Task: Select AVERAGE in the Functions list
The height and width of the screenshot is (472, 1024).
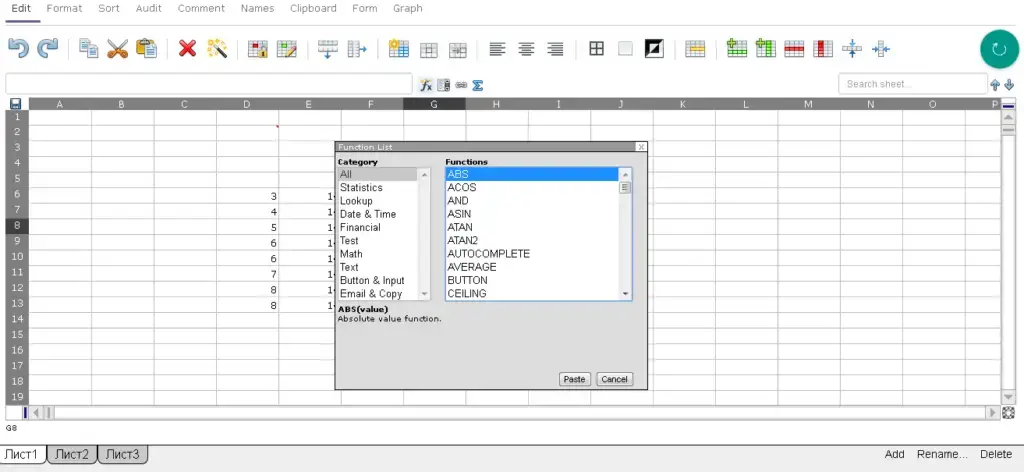Action: coord(474,267)
